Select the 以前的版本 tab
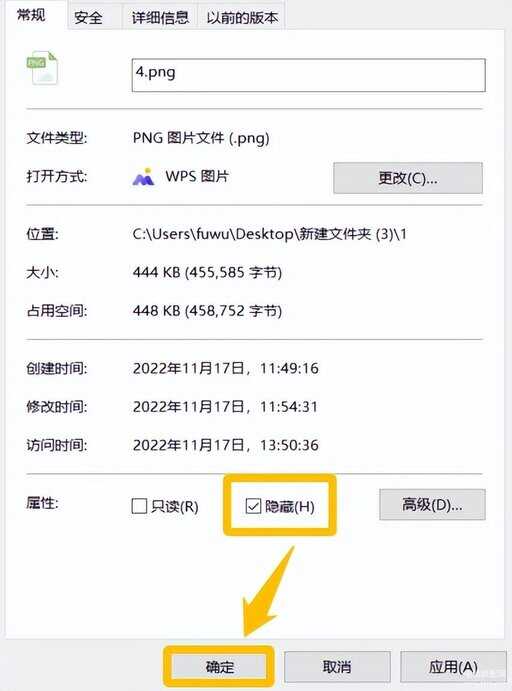512x691 pixels. tap(242, 17)
